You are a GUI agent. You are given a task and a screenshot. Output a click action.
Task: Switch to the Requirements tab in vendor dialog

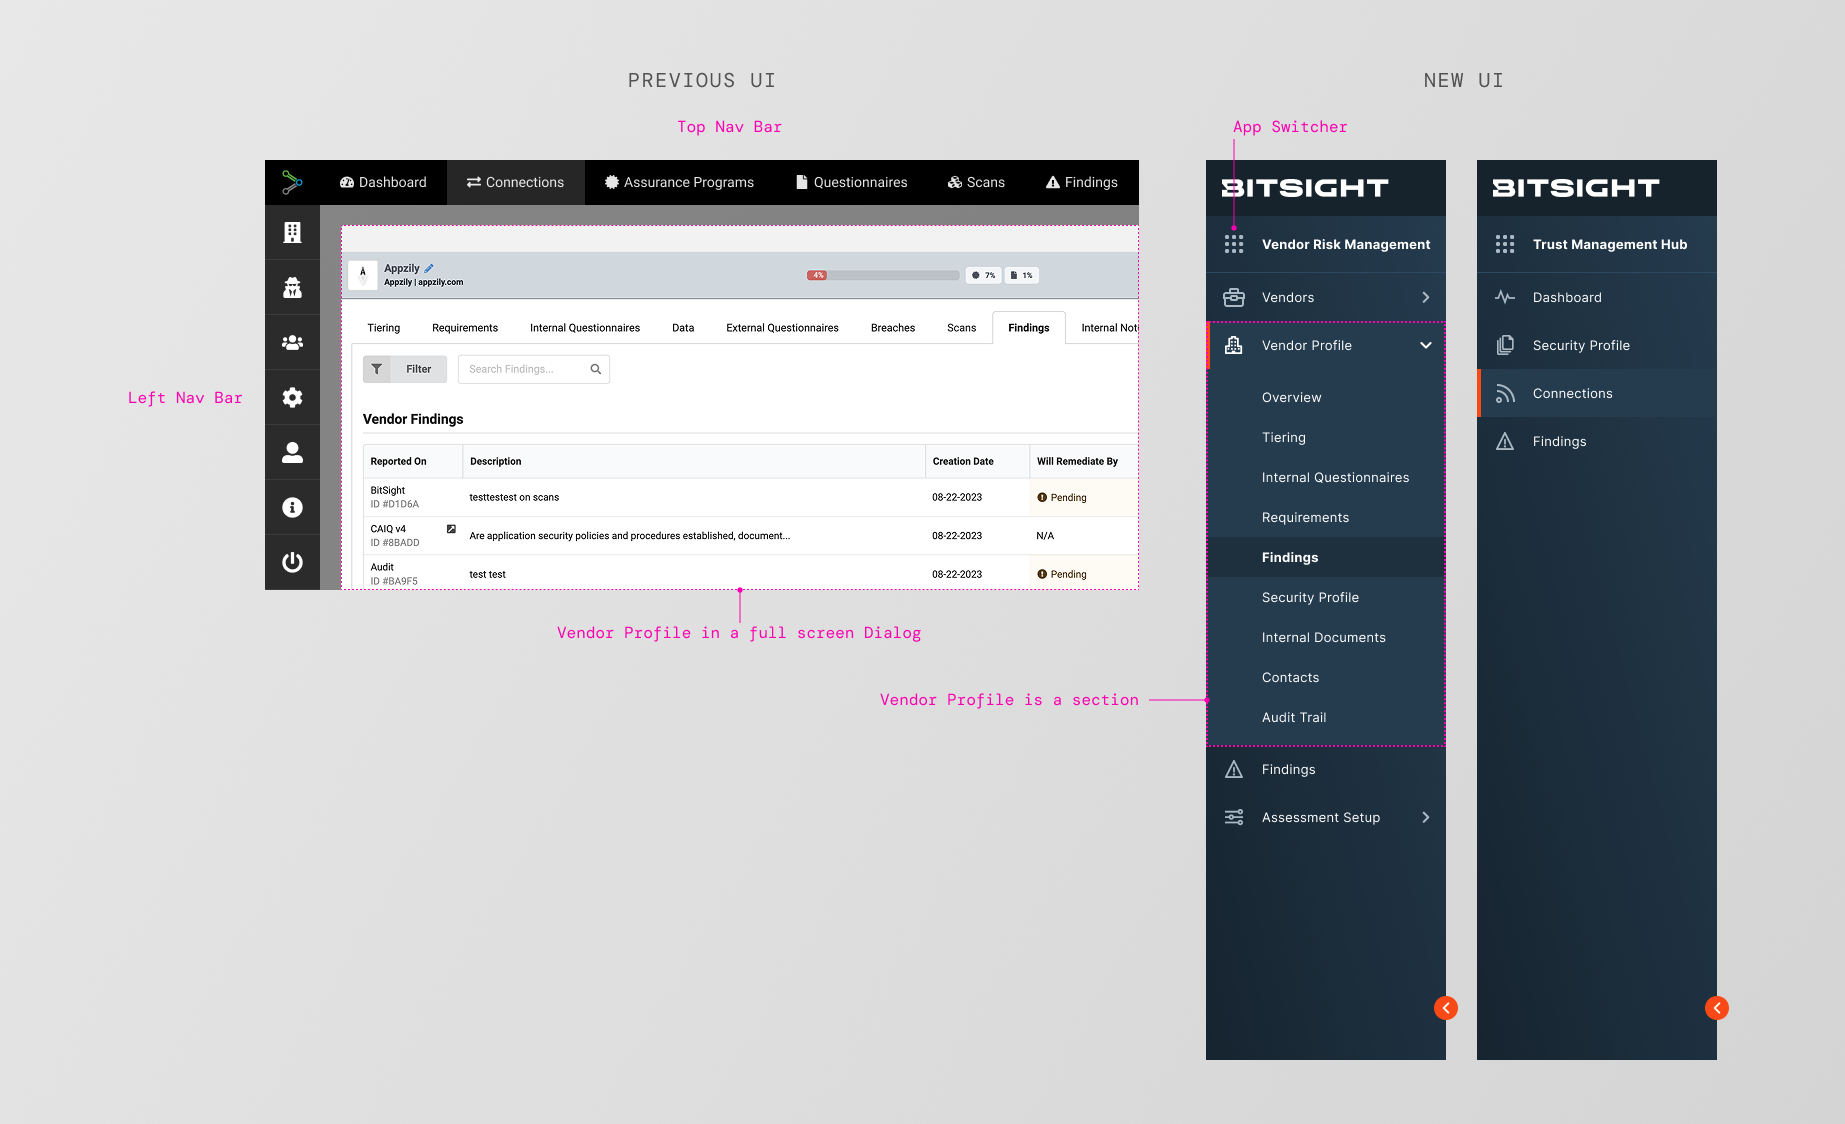tap(465, 328)
